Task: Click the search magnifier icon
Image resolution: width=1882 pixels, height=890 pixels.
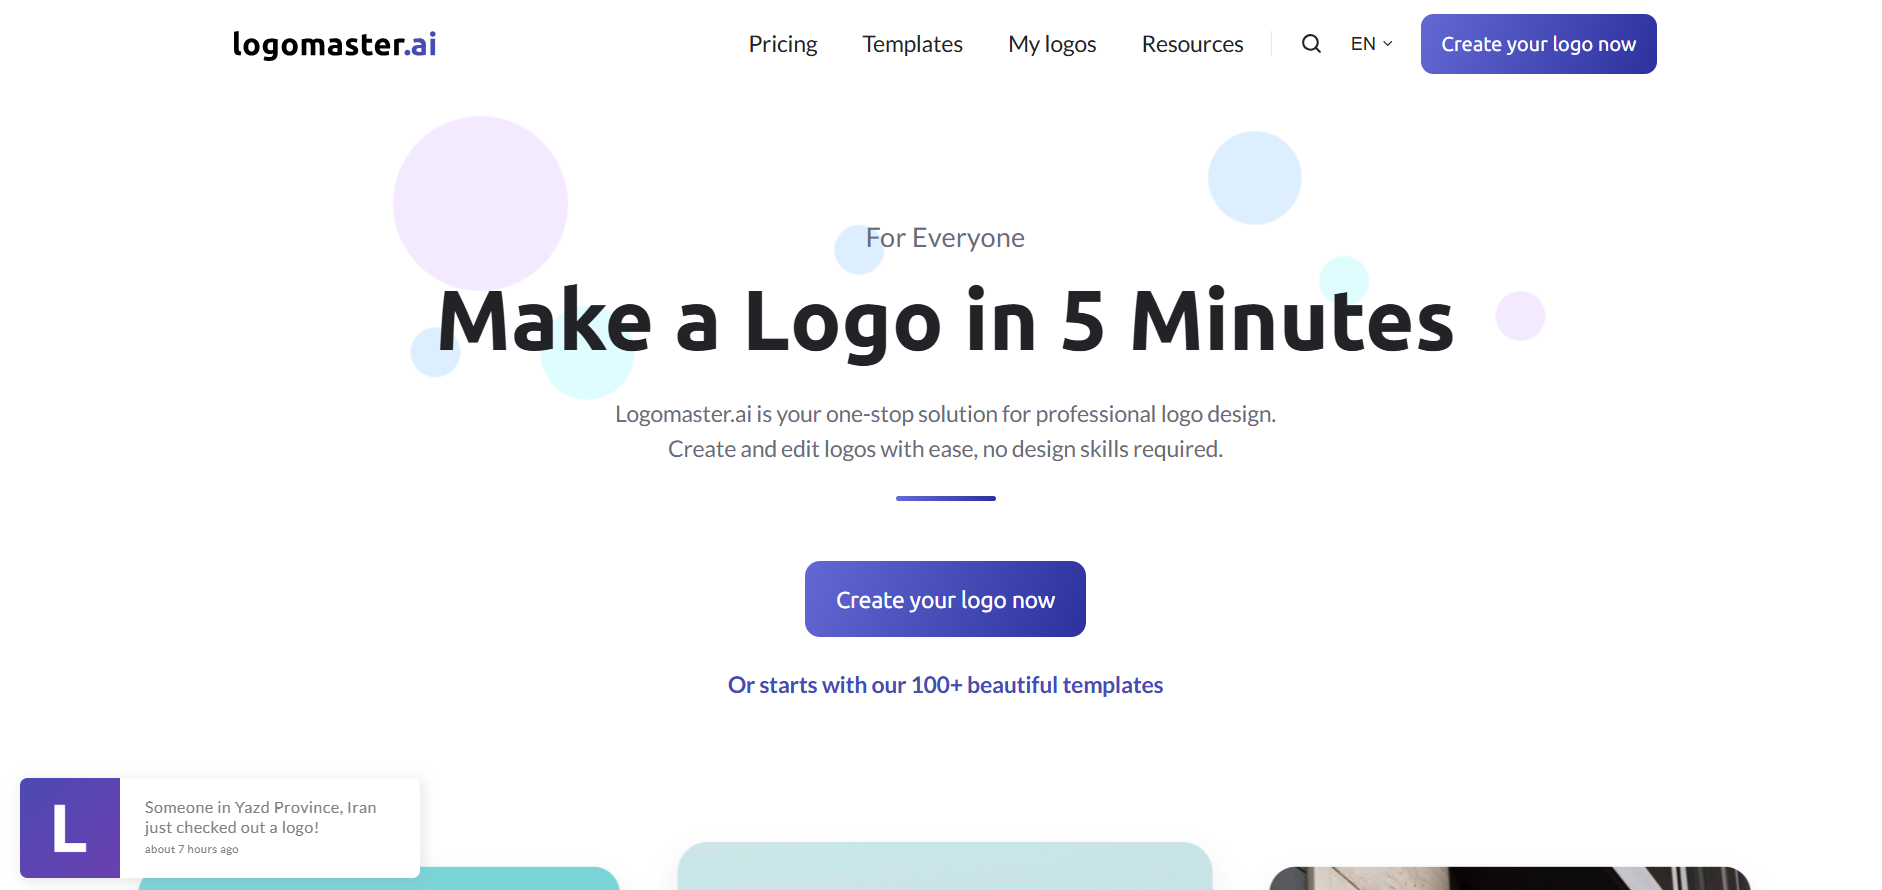Action: (x=1311, y=44)
